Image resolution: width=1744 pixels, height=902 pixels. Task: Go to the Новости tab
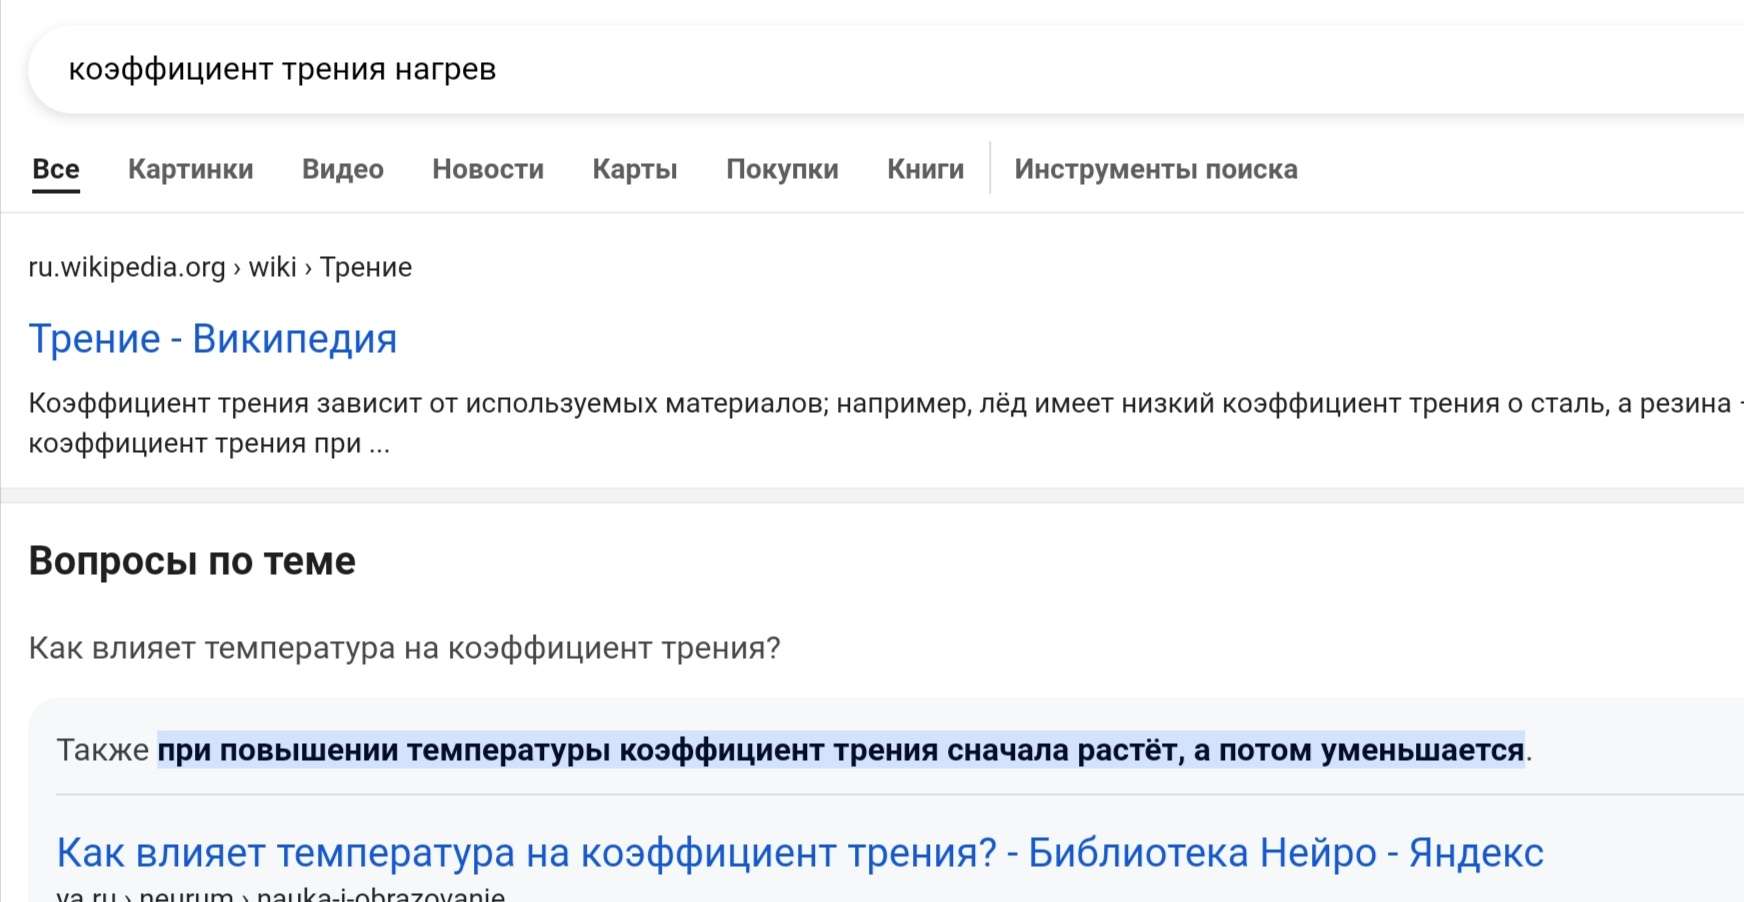tap(488, 169)
